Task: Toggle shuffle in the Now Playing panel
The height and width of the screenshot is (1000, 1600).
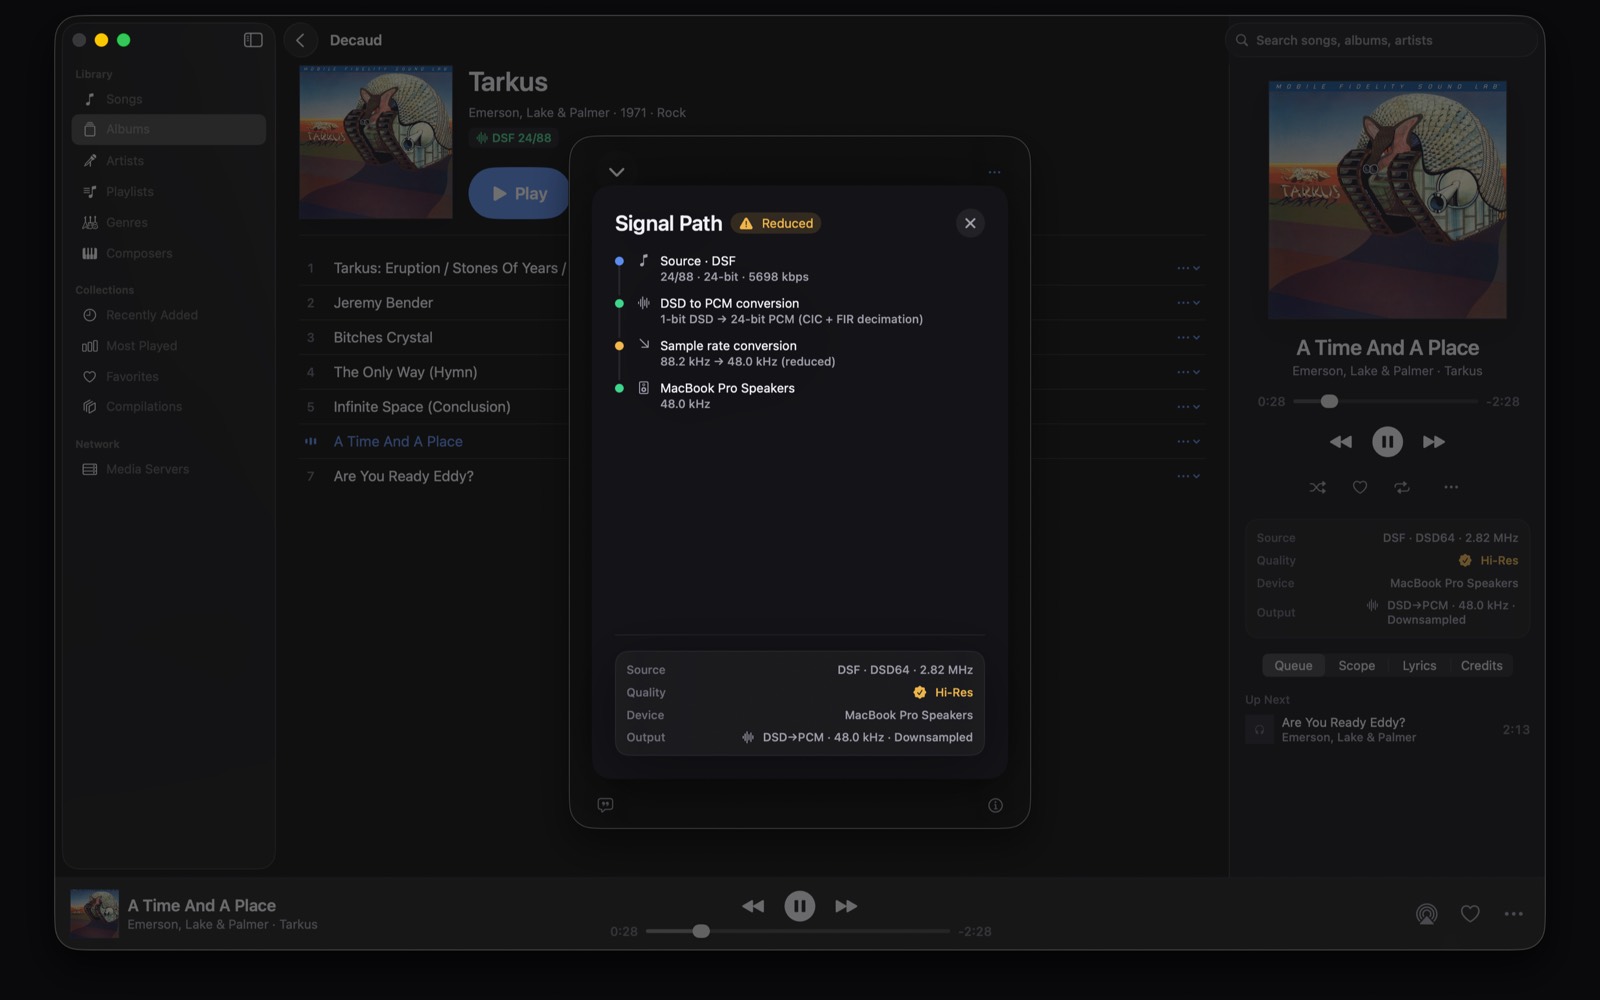Action: [1317, 487]
